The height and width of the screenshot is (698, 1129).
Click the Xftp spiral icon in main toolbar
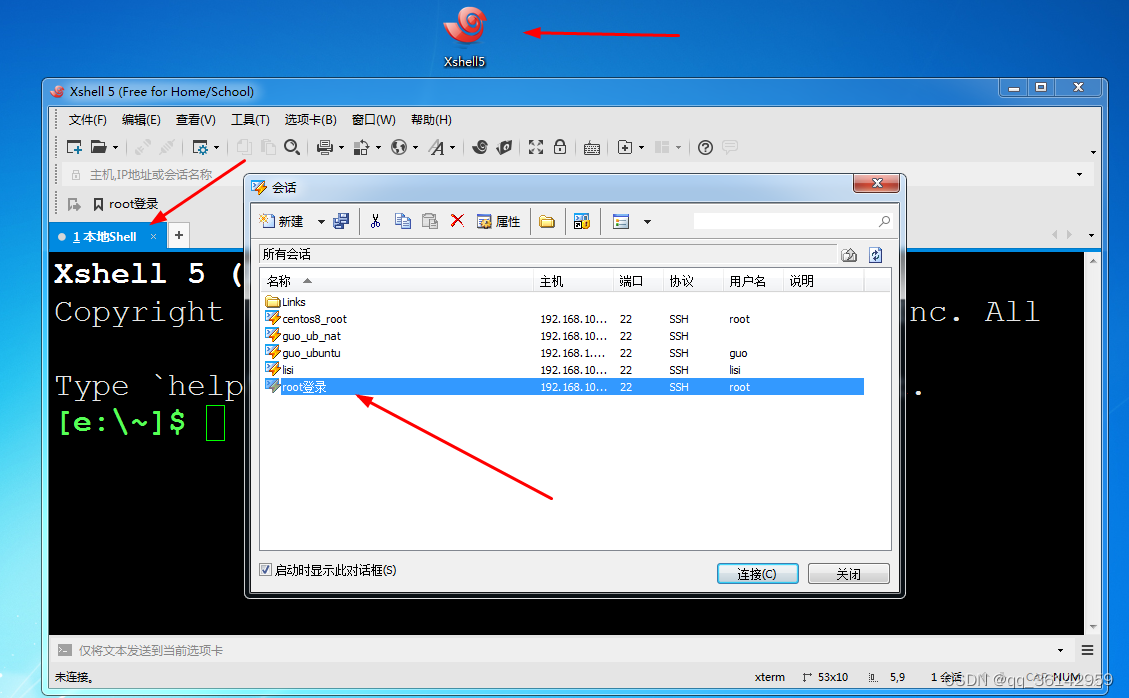480,147
